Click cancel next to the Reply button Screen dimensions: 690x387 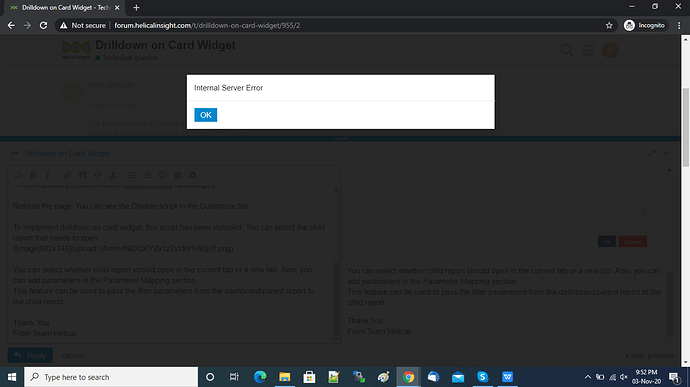pyautogui.click(x=73, y=355)
